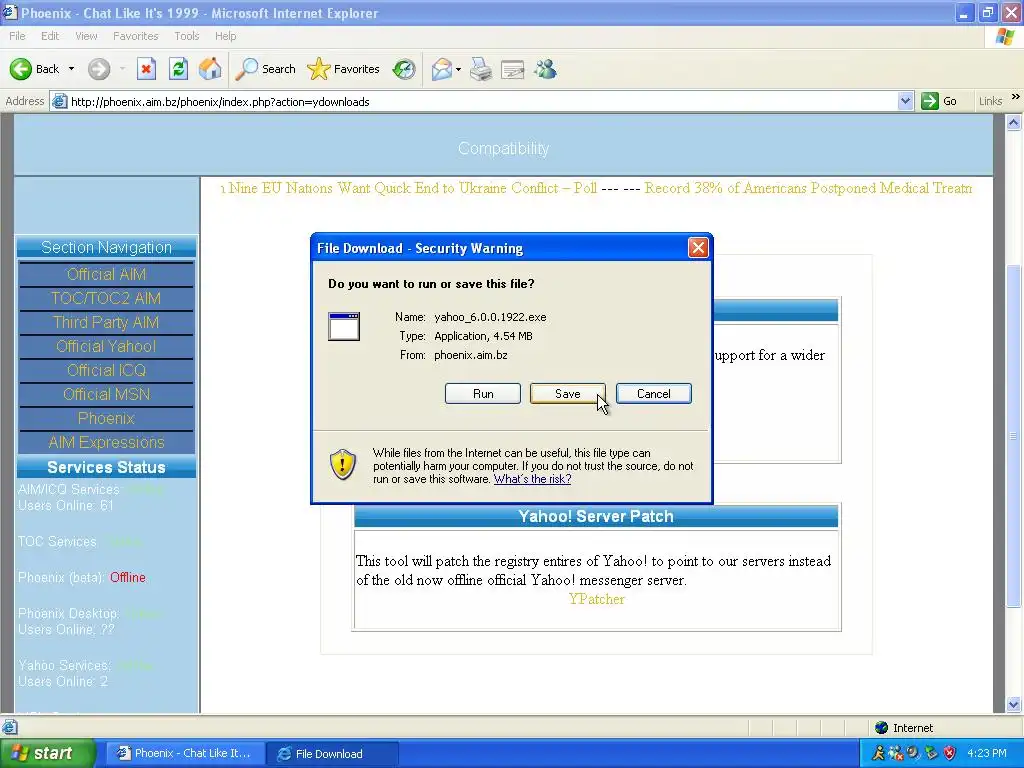Open the History icon in toolbar

[x=404, y=69]
